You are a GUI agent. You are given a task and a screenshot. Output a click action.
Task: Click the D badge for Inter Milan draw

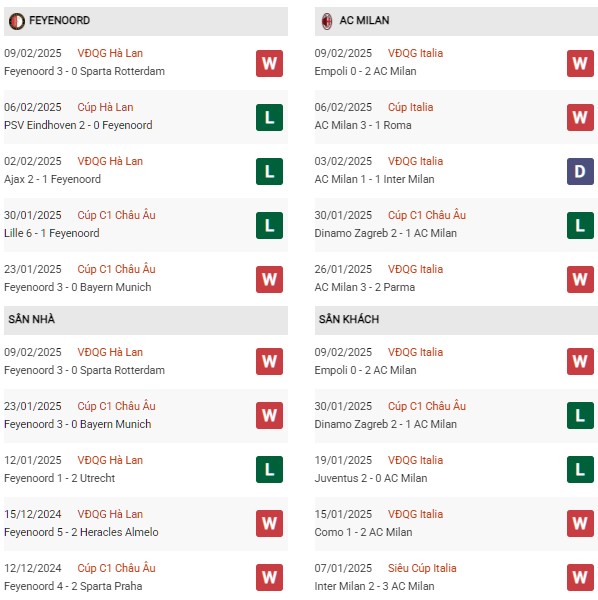pos(580,171)
